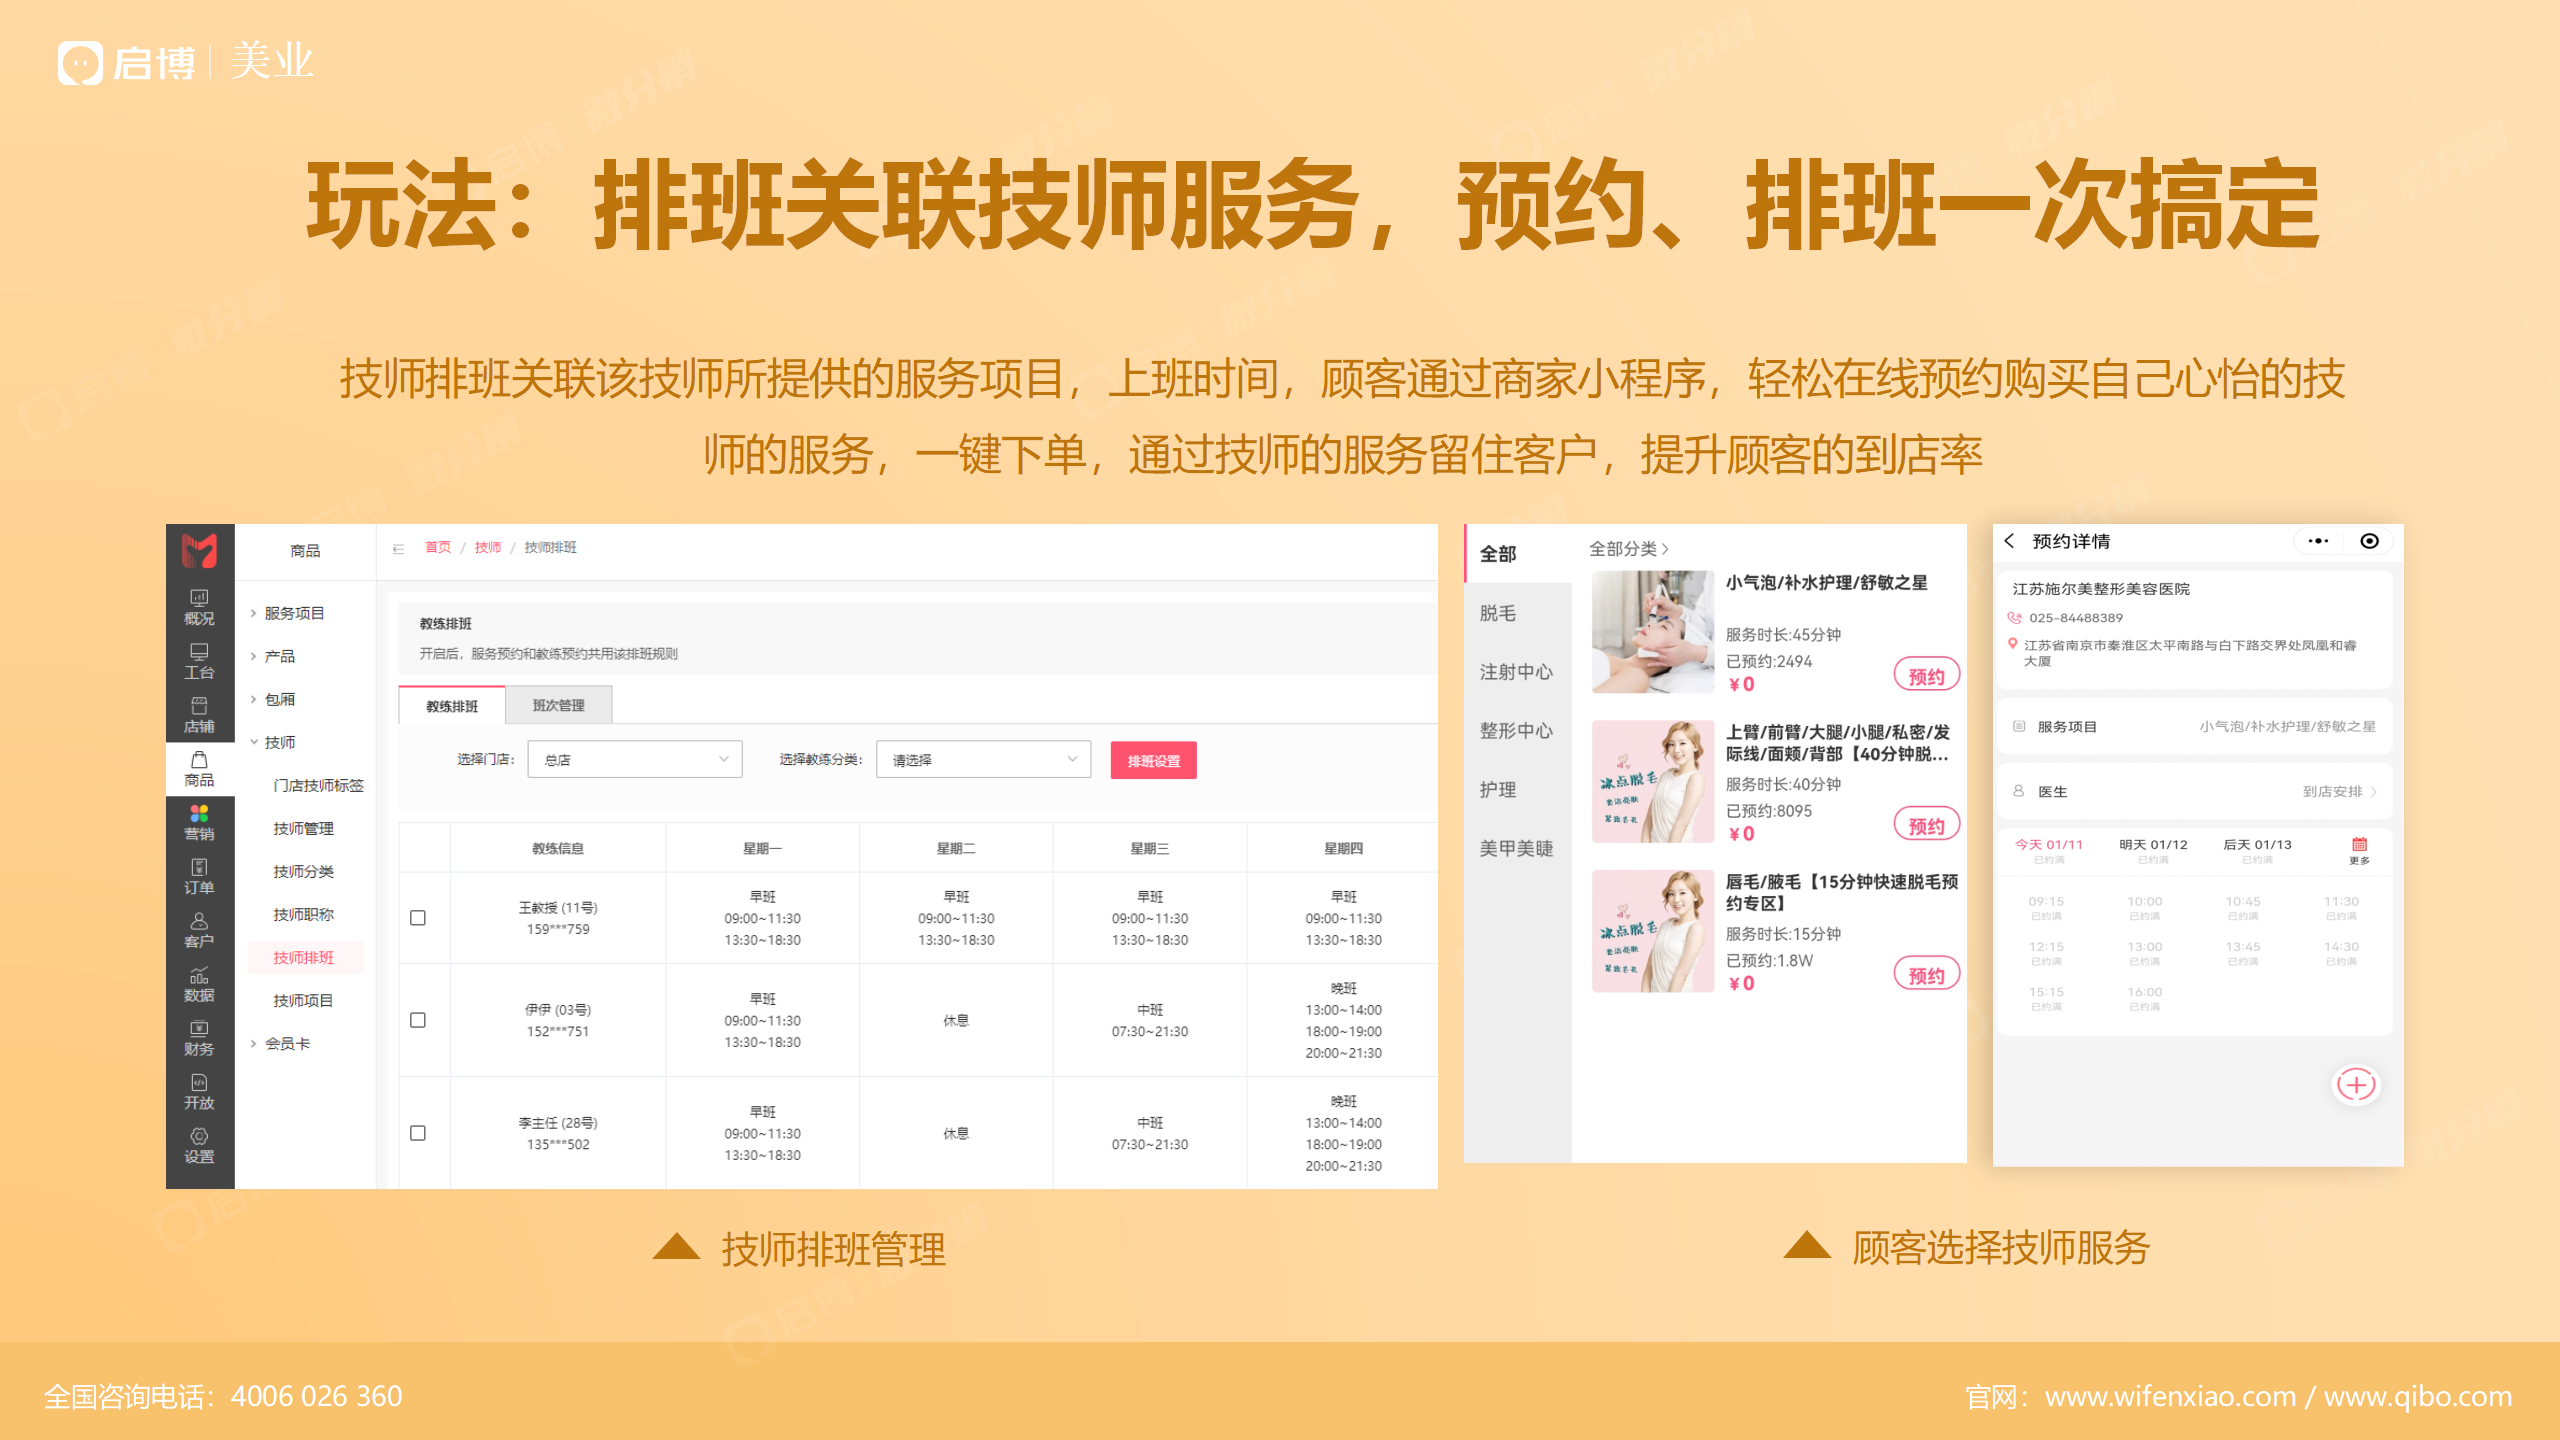Open the 选择教练分类 dropdown
The height and width of the screenshot is (1440, 2560).
pyautogui.click(x=983, y=760)
